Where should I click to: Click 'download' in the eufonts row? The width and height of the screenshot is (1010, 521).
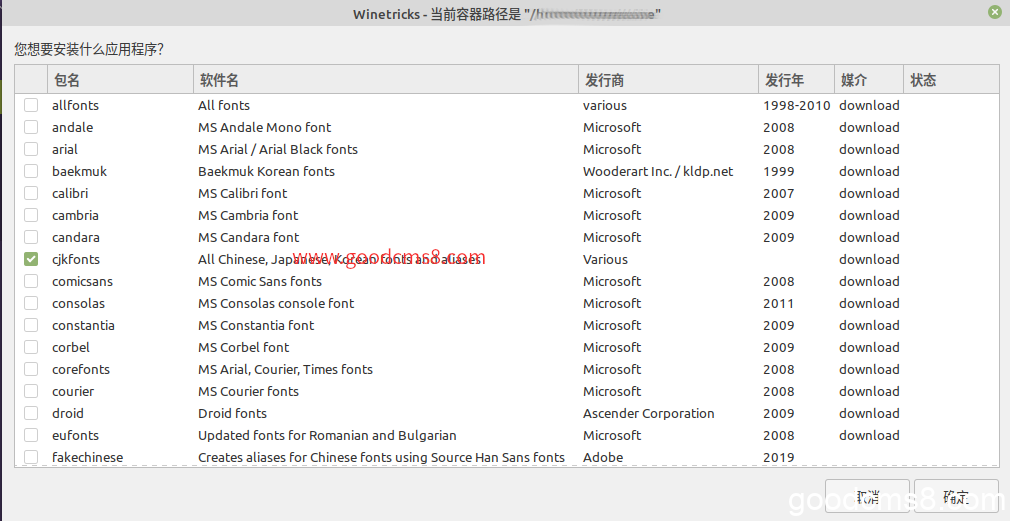(869, 435)
